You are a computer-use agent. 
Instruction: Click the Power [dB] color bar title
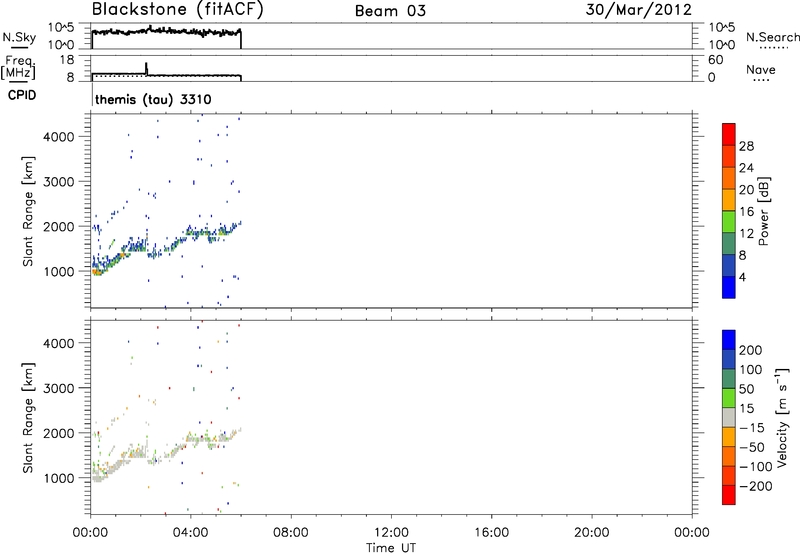[764, 211]
